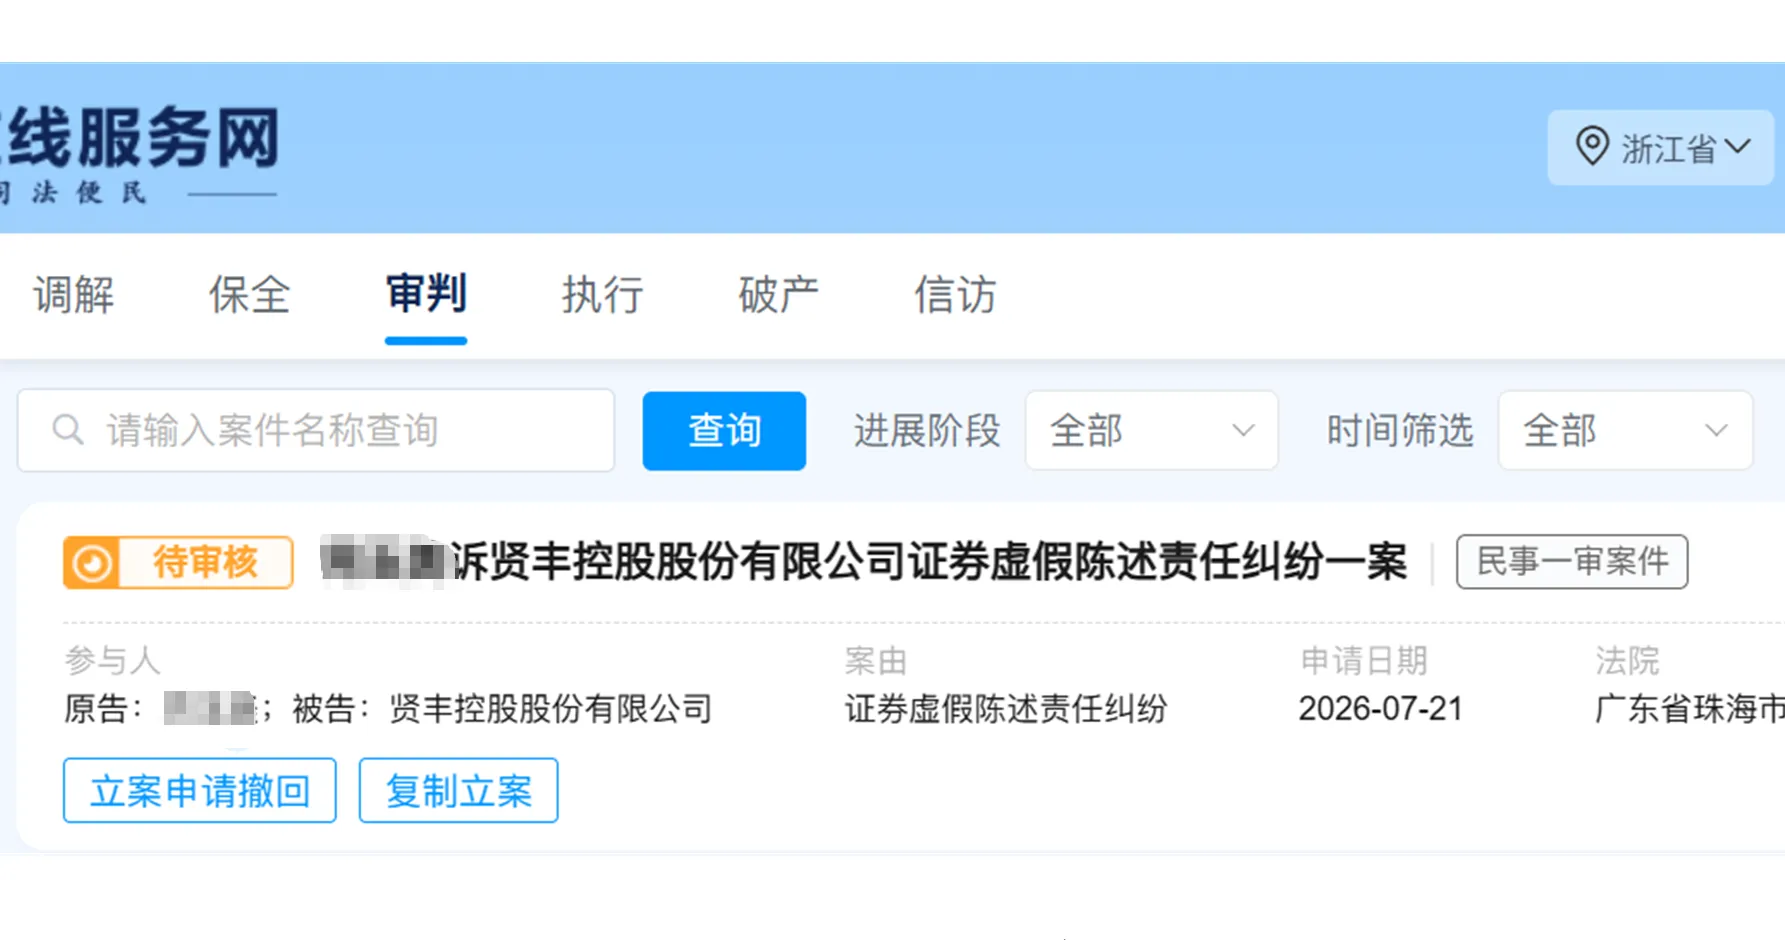Screen dimensions: 1785x940
Task: Click the defendant 贤丰控股股份有限公司 text
Action: 551,709
